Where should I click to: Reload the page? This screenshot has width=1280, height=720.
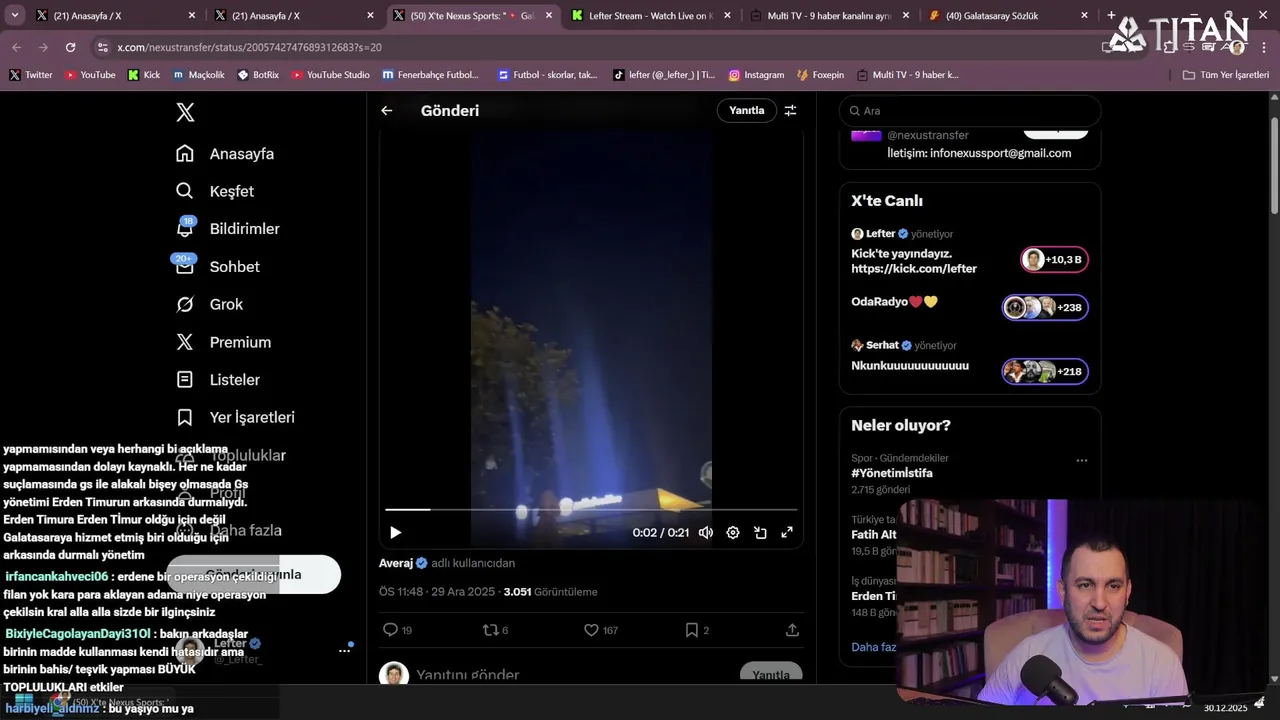click(x=70, y=47)
